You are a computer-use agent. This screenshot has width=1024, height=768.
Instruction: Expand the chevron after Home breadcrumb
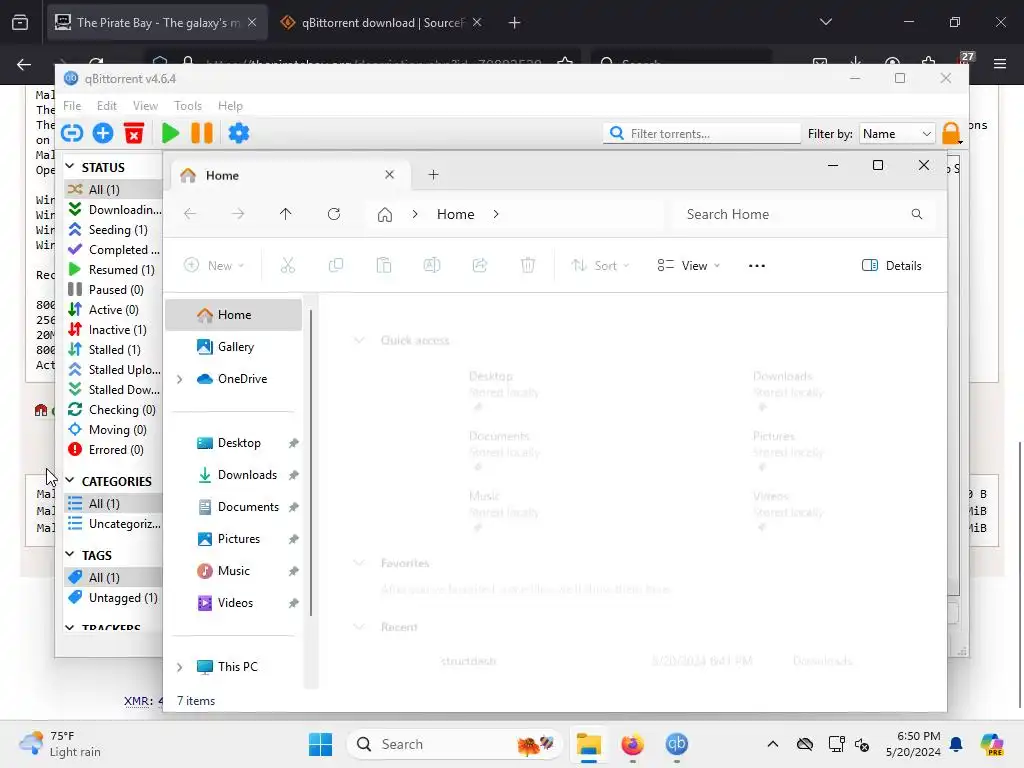pos(496,214)
